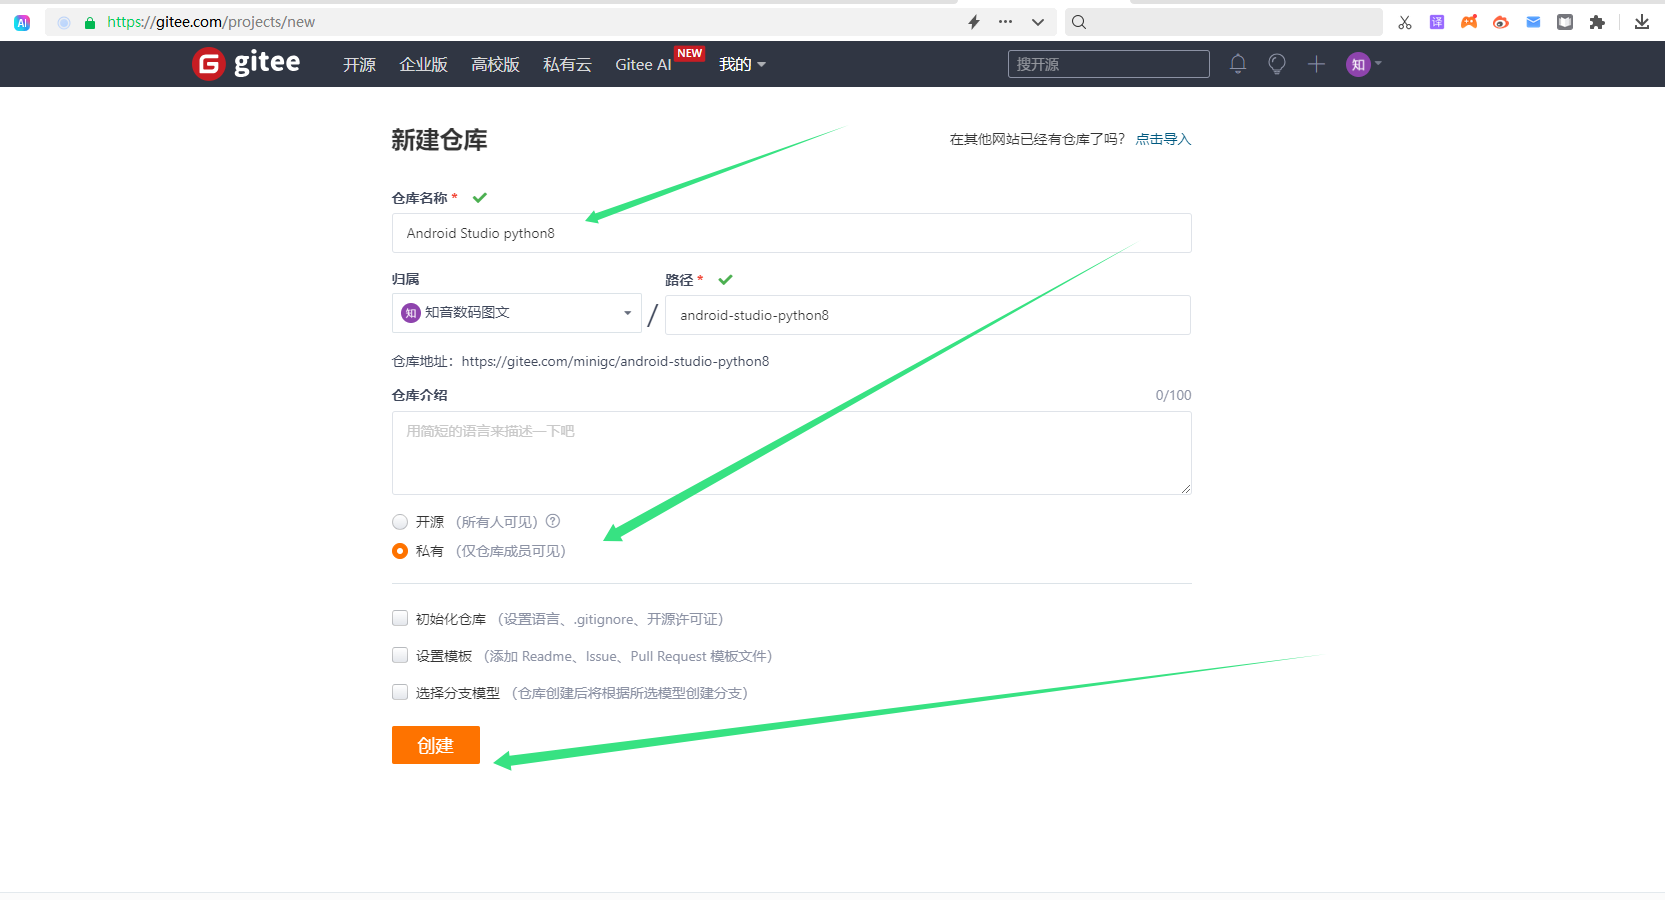Click the 搜开源 search box

coord(1109,64)
